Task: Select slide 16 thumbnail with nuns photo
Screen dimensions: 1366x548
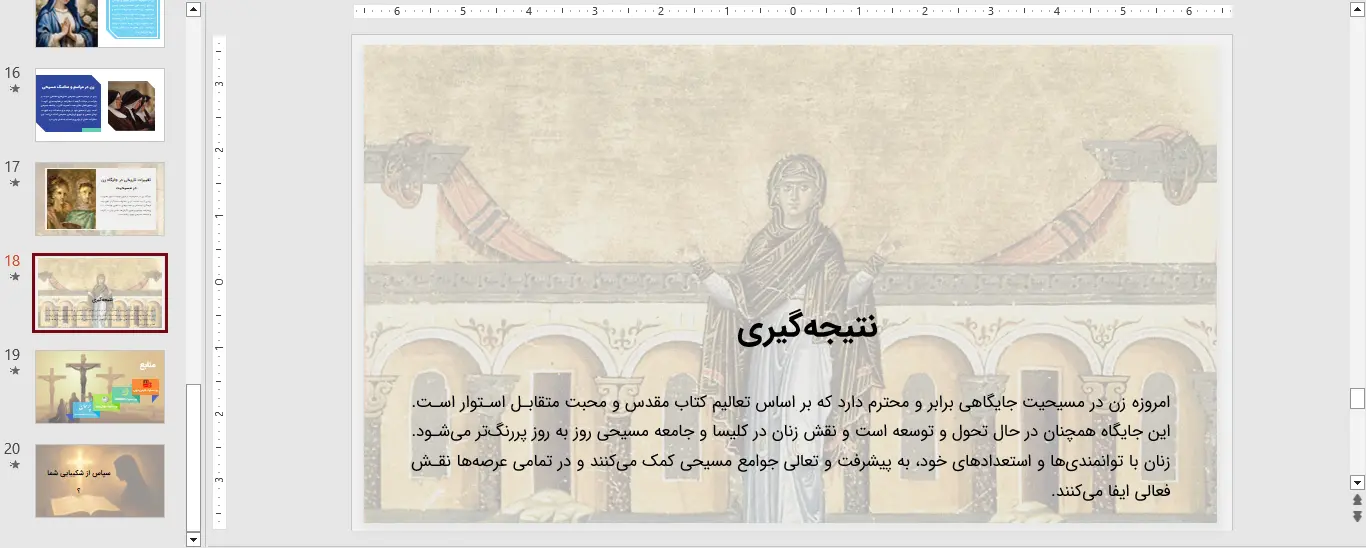Action: click(100, 105)
